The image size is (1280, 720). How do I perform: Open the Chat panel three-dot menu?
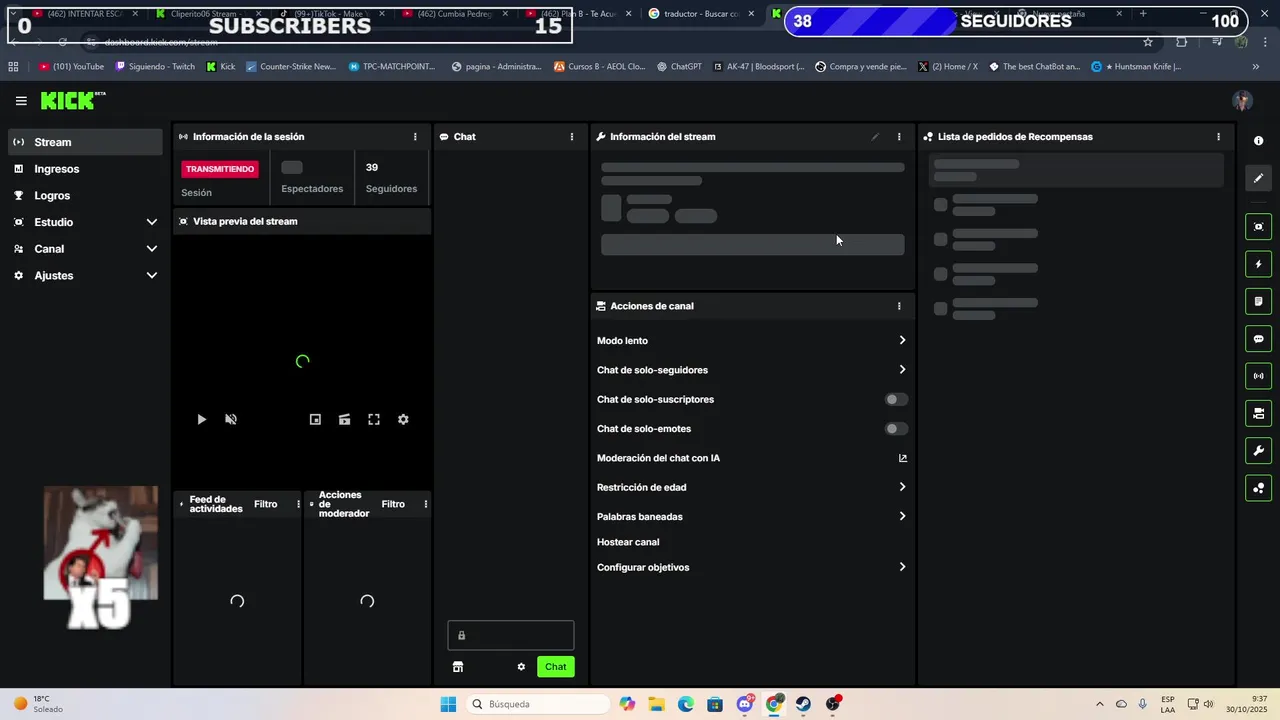point(572,137)
